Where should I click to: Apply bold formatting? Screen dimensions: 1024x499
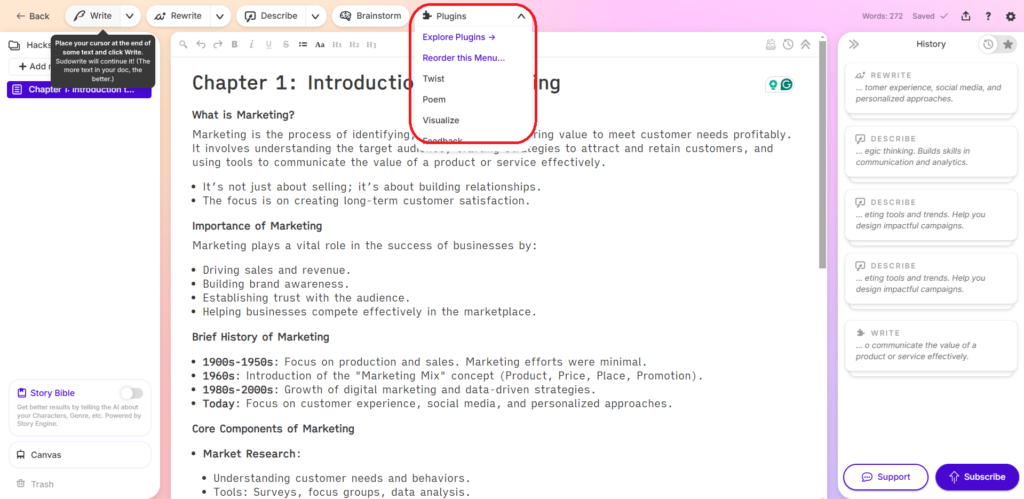point(234,44)
